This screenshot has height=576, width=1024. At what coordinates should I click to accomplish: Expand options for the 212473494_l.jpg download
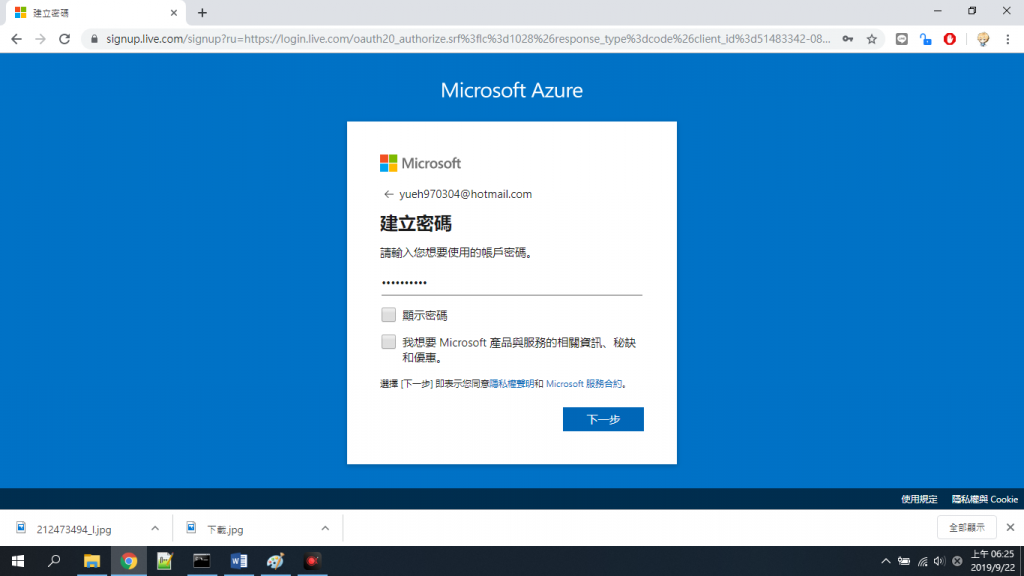click(x=155, y=528)
